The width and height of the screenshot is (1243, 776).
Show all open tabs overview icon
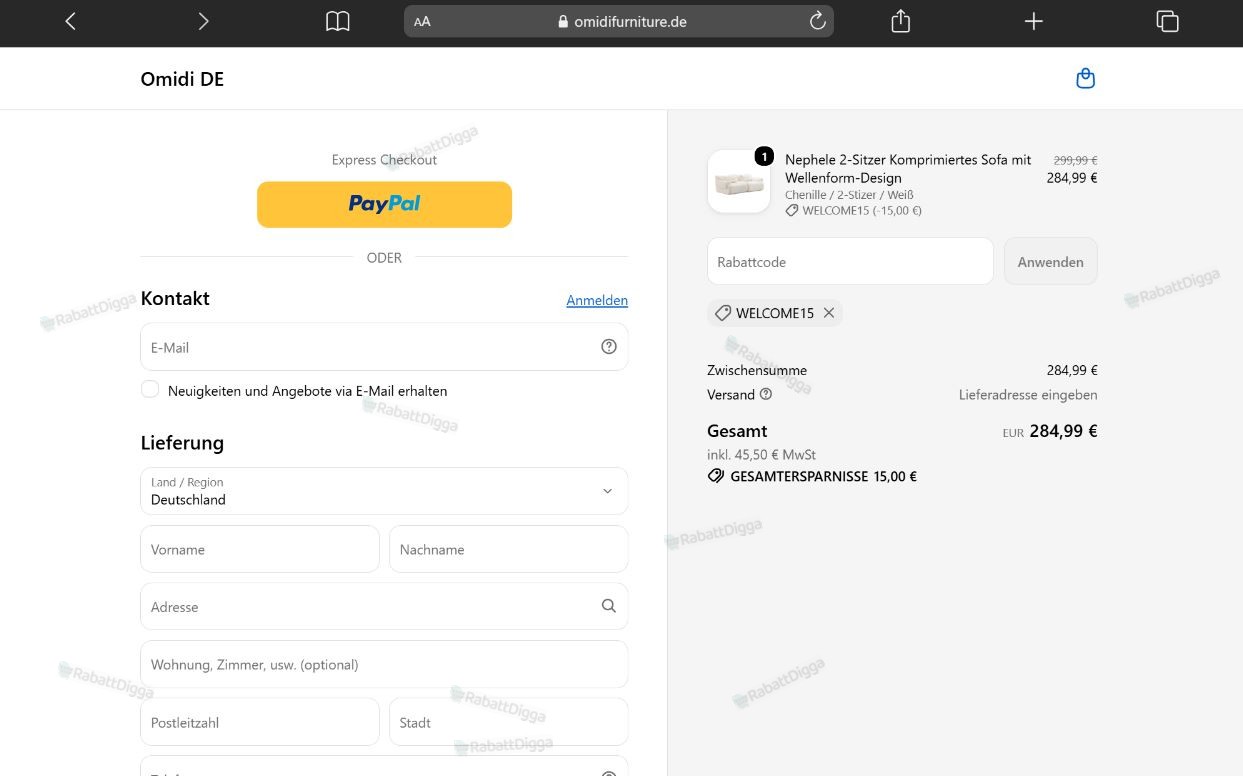[x=1167, y=21]
